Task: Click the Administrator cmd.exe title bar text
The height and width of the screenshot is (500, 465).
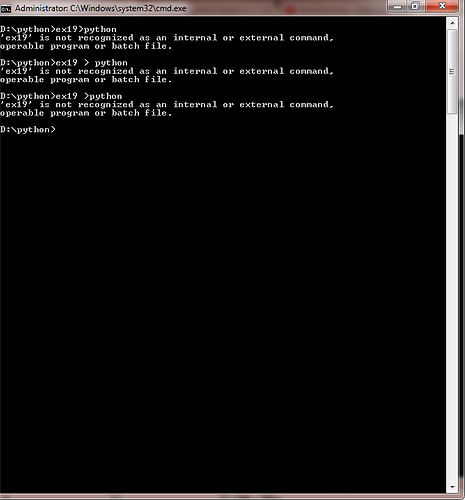Action: coord(101,8)
